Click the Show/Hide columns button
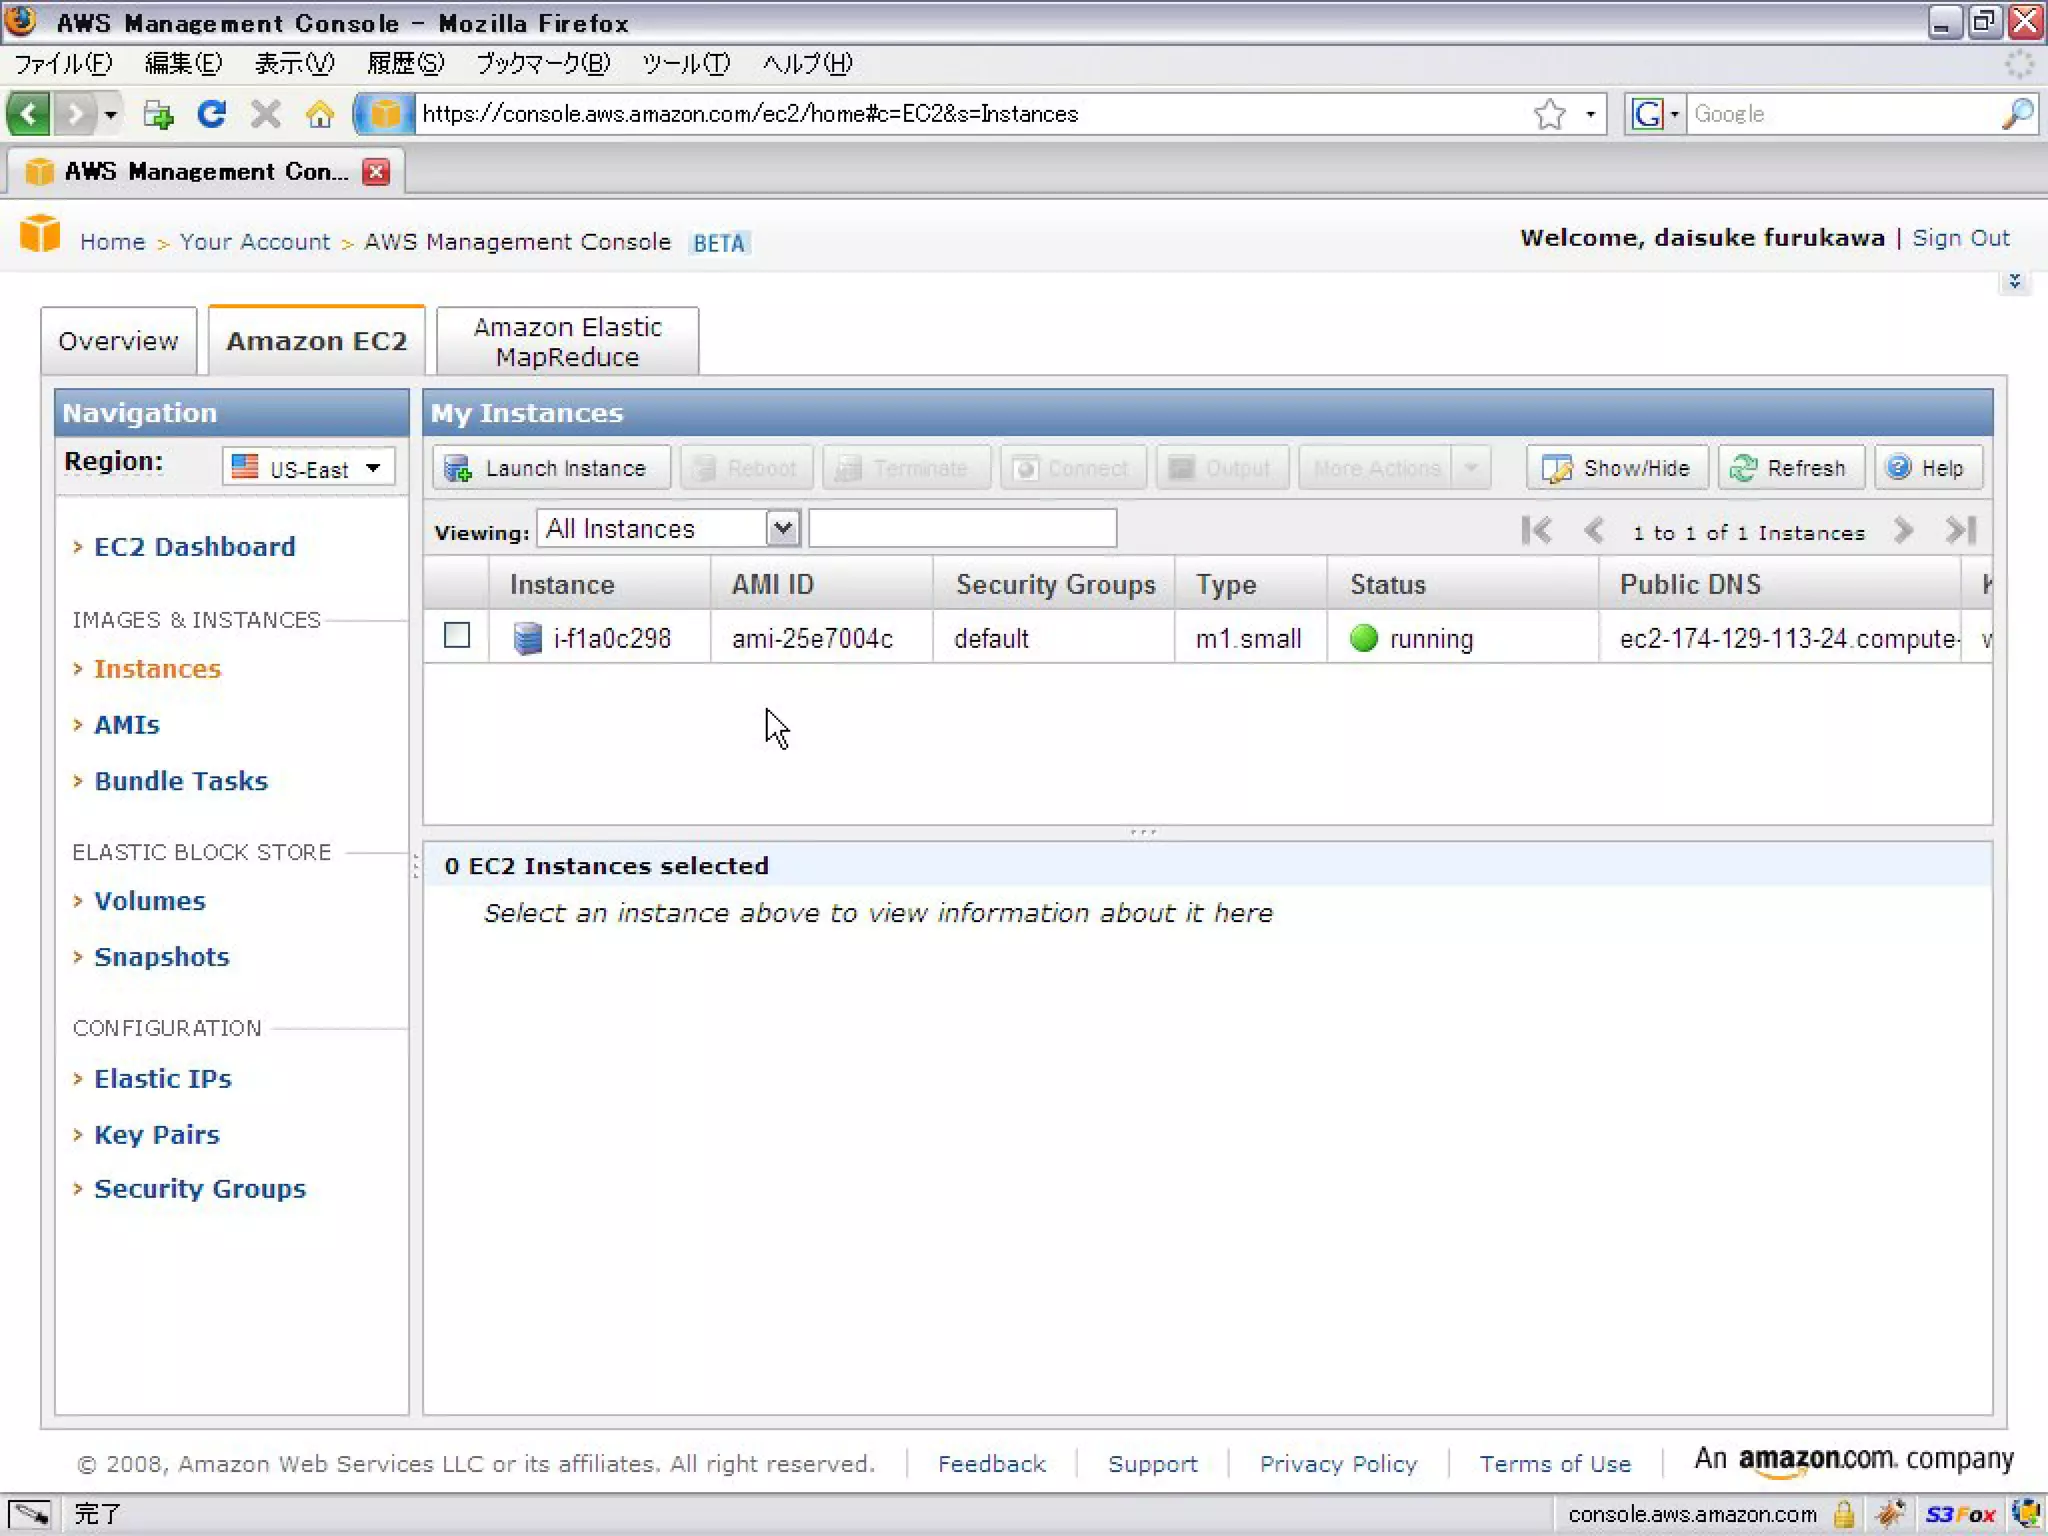 pyautogui.click(x=1616, y=468)
